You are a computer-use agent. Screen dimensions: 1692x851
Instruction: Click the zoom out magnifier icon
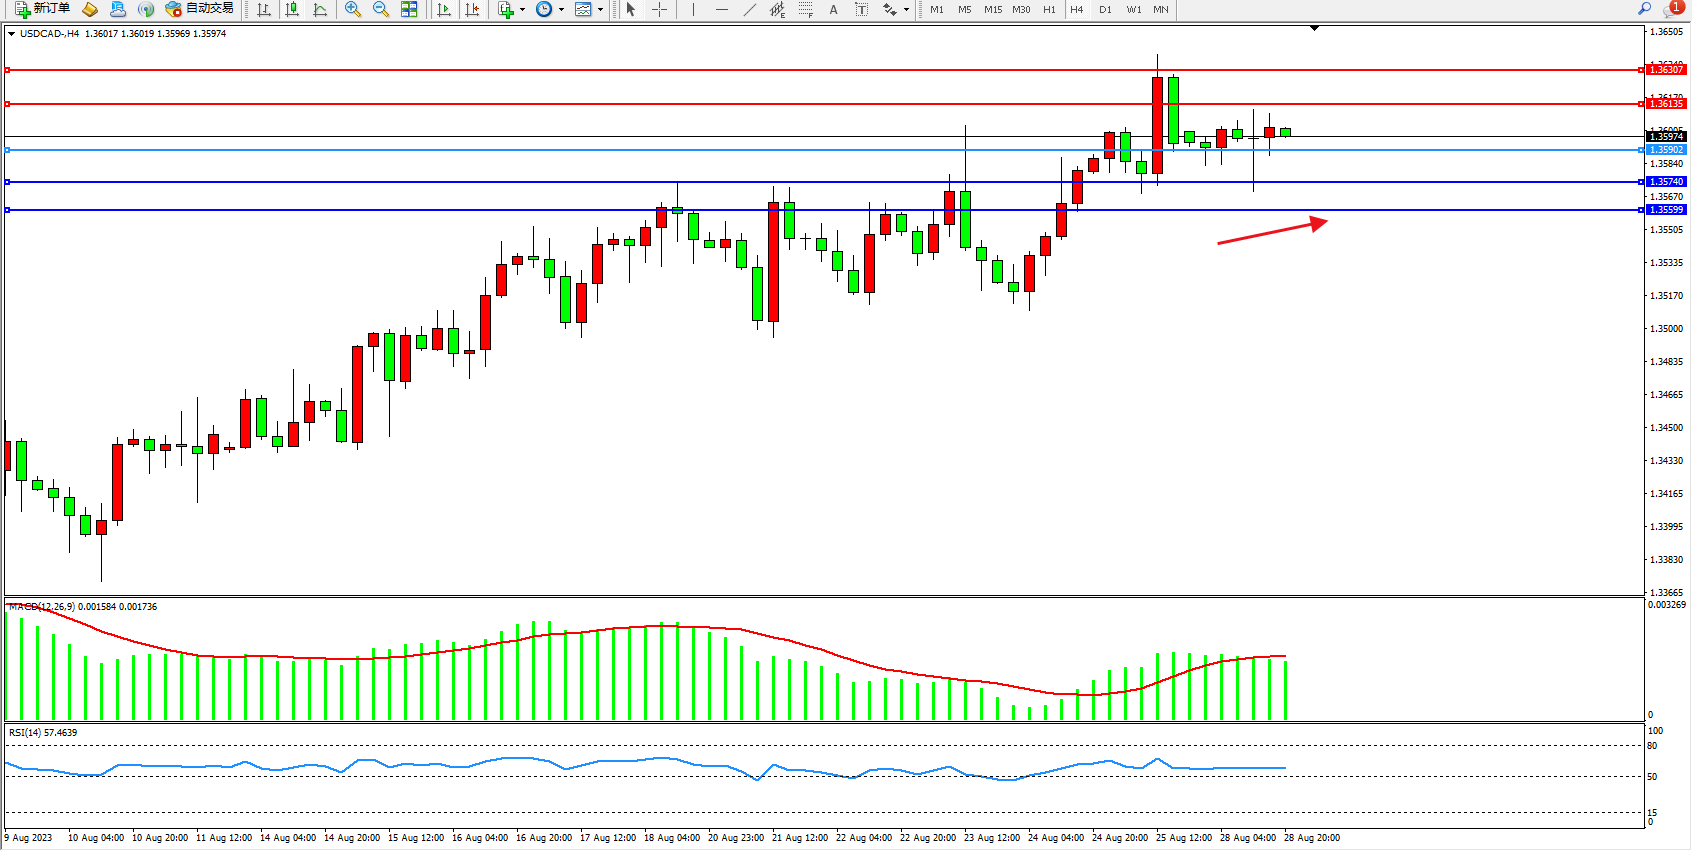(381, 9)
